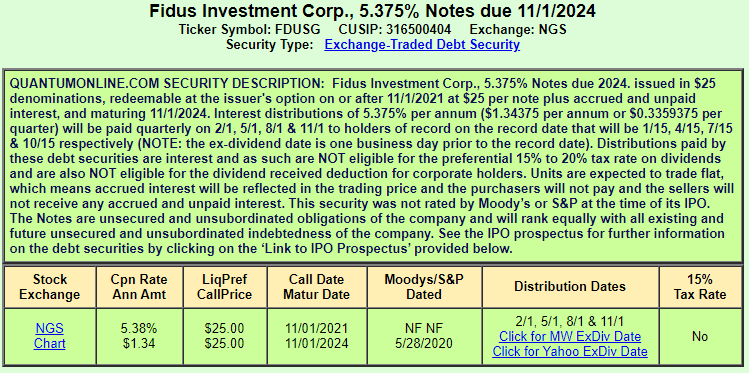
Task: Select the Distribution Dates column header
Action: (x=570, y=287)
